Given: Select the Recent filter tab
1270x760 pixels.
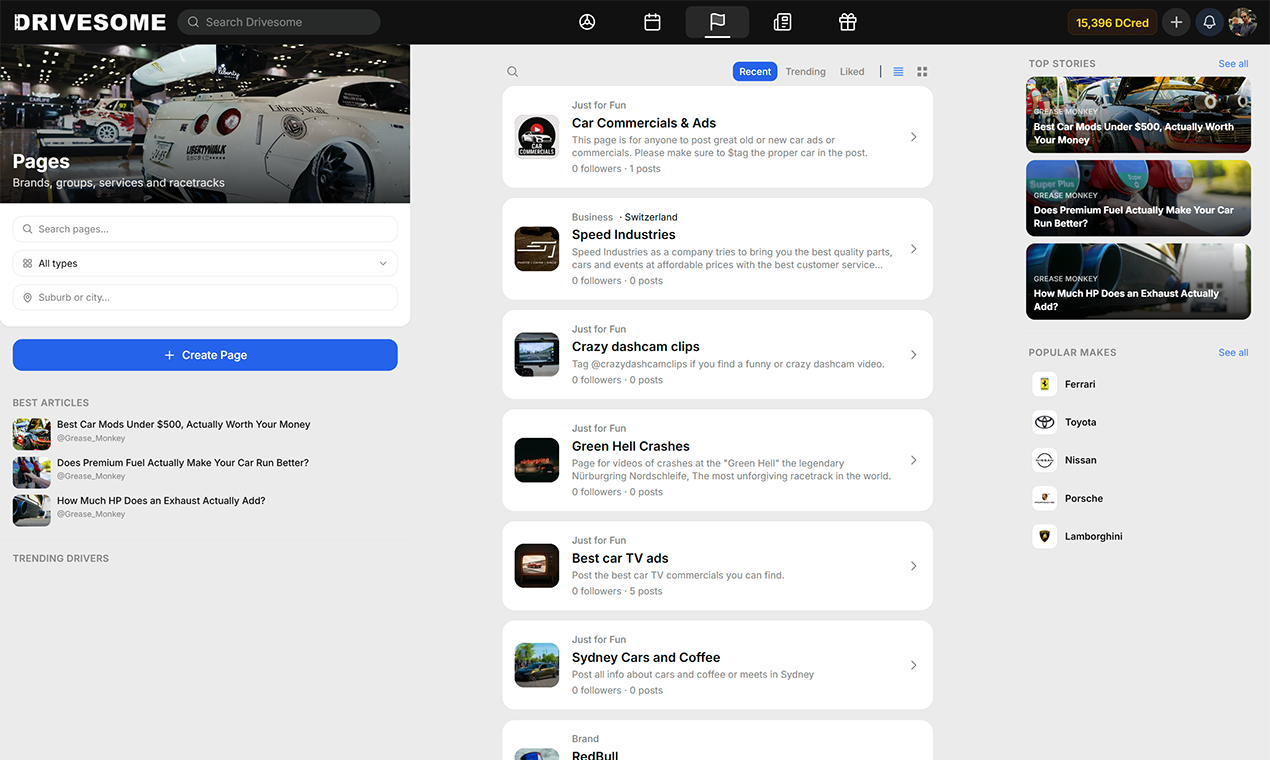Looking at the screenshot, I should coord(755,72).
